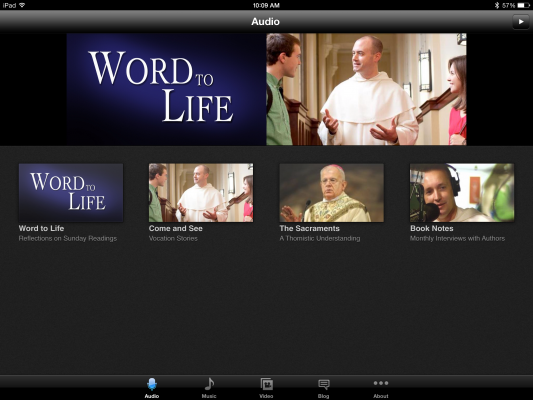Image resolution: width=533 pixels, height=400 pixels.
Task: Open the Word to Life thumbnail
Action: point(71,193)
